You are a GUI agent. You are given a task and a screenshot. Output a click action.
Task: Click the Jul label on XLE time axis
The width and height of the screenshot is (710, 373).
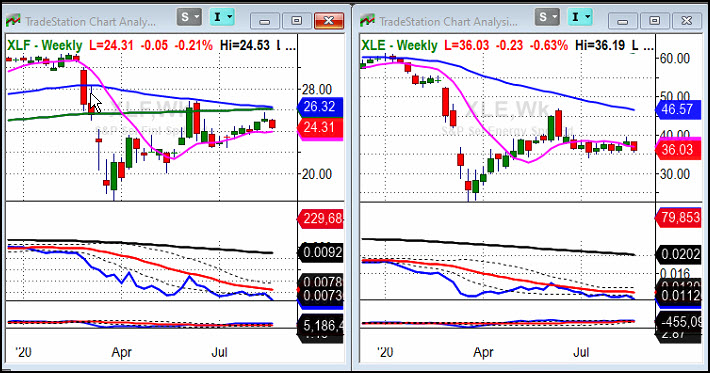coord(581,352)
